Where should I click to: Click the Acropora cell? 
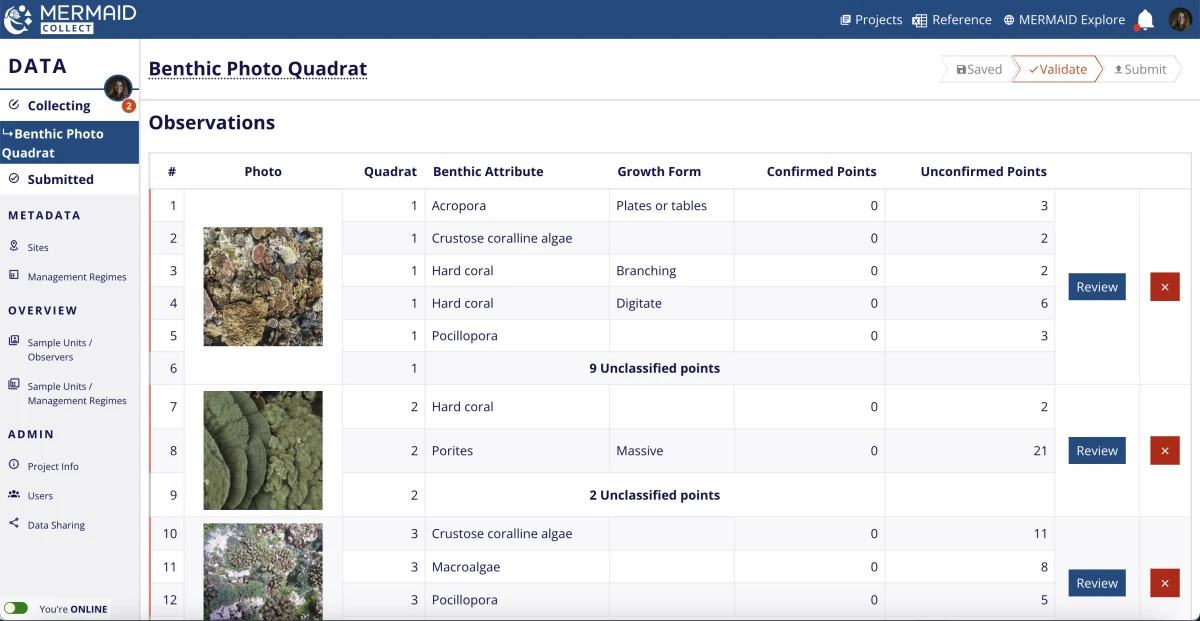tap(517, 206)
